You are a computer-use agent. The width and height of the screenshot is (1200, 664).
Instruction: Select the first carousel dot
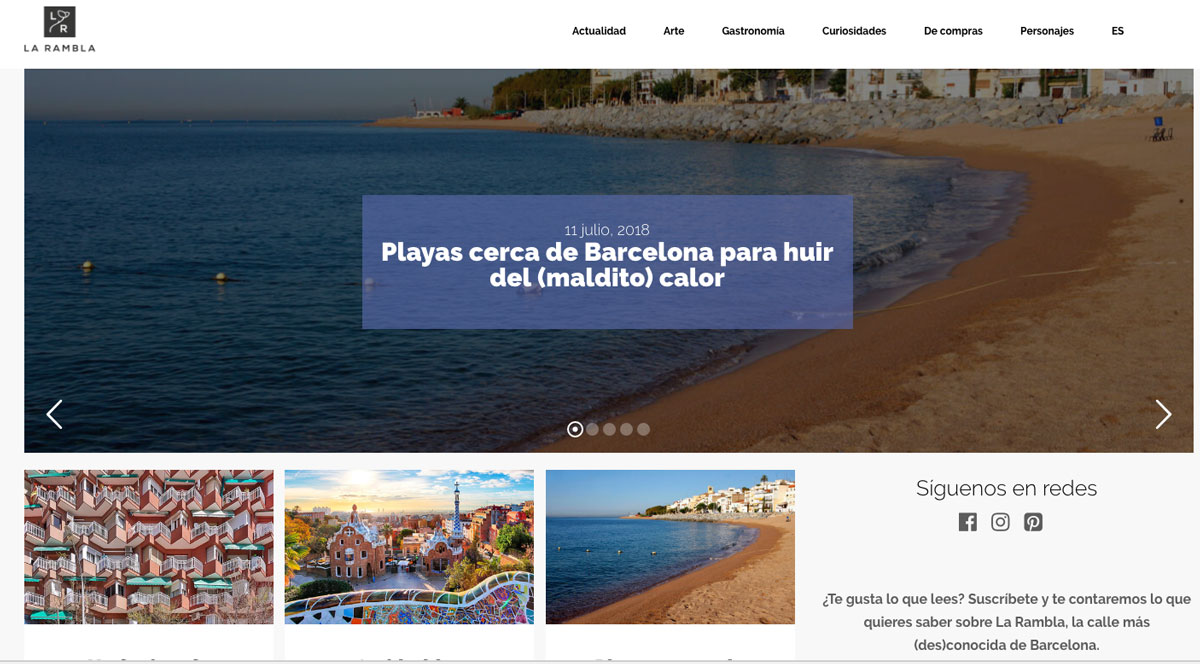pos(575,429)
